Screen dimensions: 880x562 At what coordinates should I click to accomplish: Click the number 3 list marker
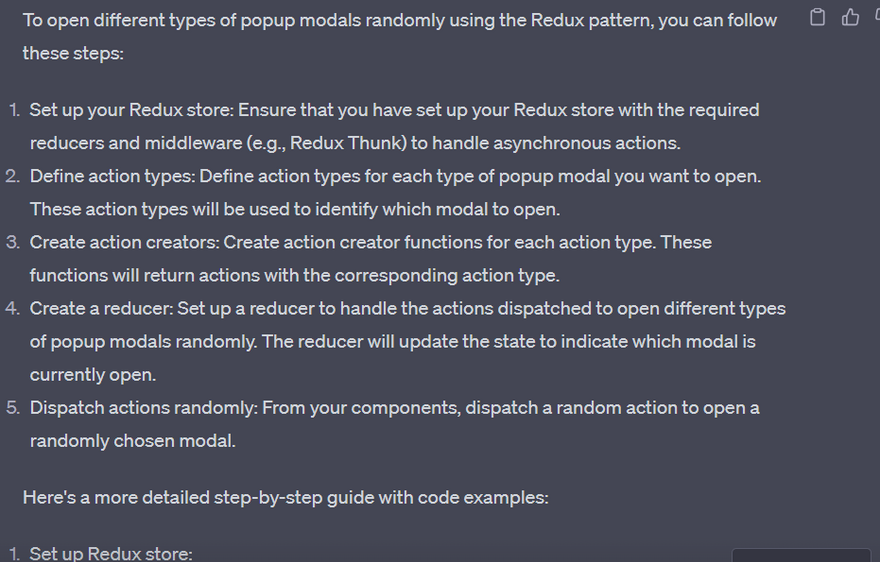[13, 242]
